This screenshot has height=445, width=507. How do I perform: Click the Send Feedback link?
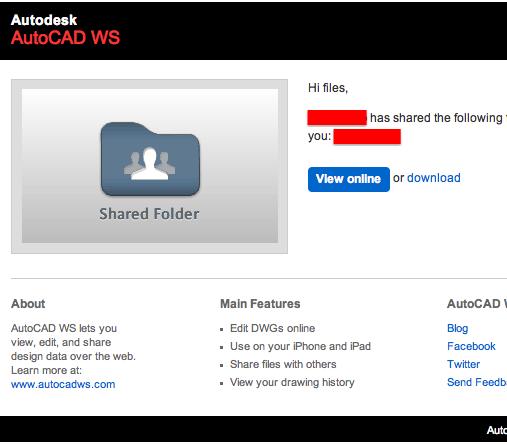pyautogui.click(x=477, y=382)
